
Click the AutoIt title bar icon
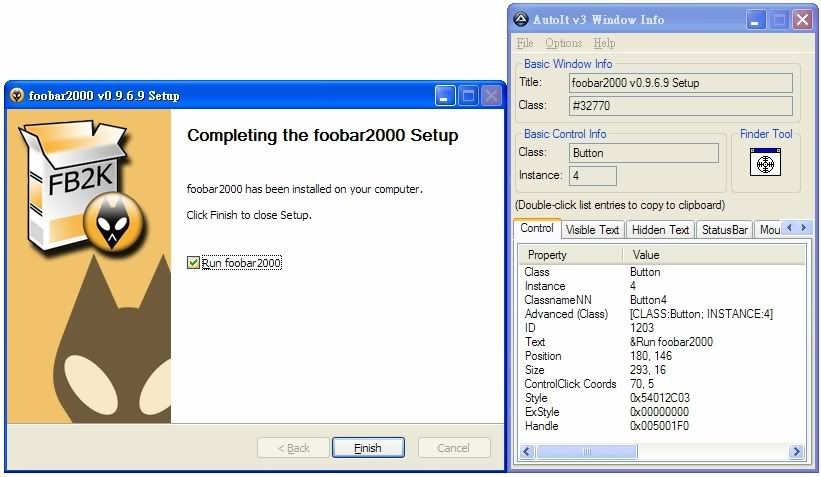[521, 19]
